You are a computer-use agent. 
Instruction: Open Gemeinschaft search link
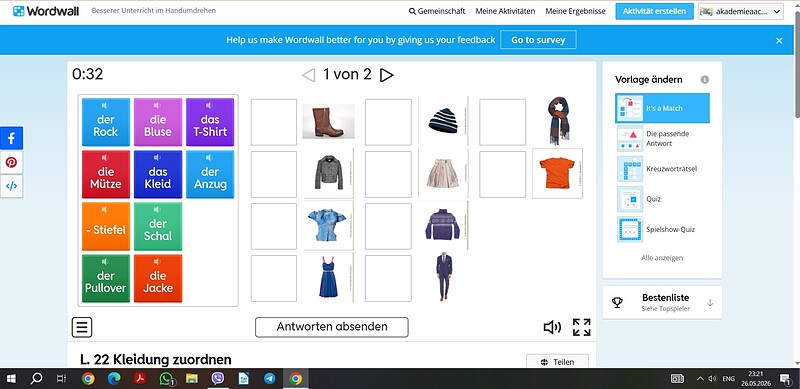[x=437, y=11]
